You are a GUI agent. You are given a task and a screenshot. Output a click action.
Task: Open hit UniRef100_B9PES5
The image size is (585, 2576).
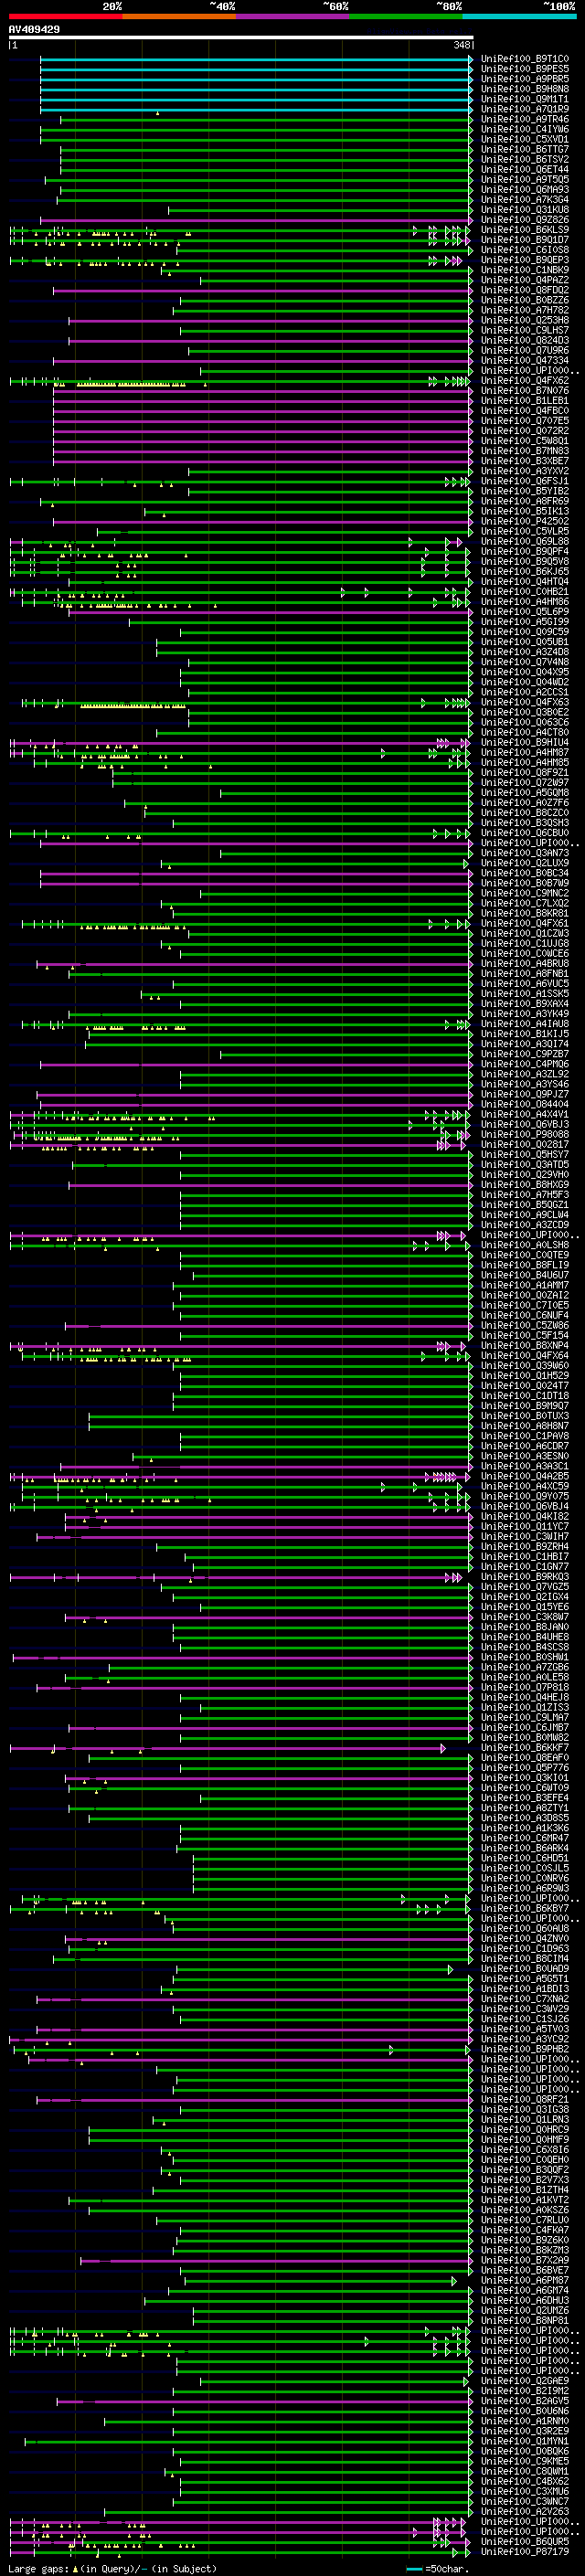pos(525,69)
